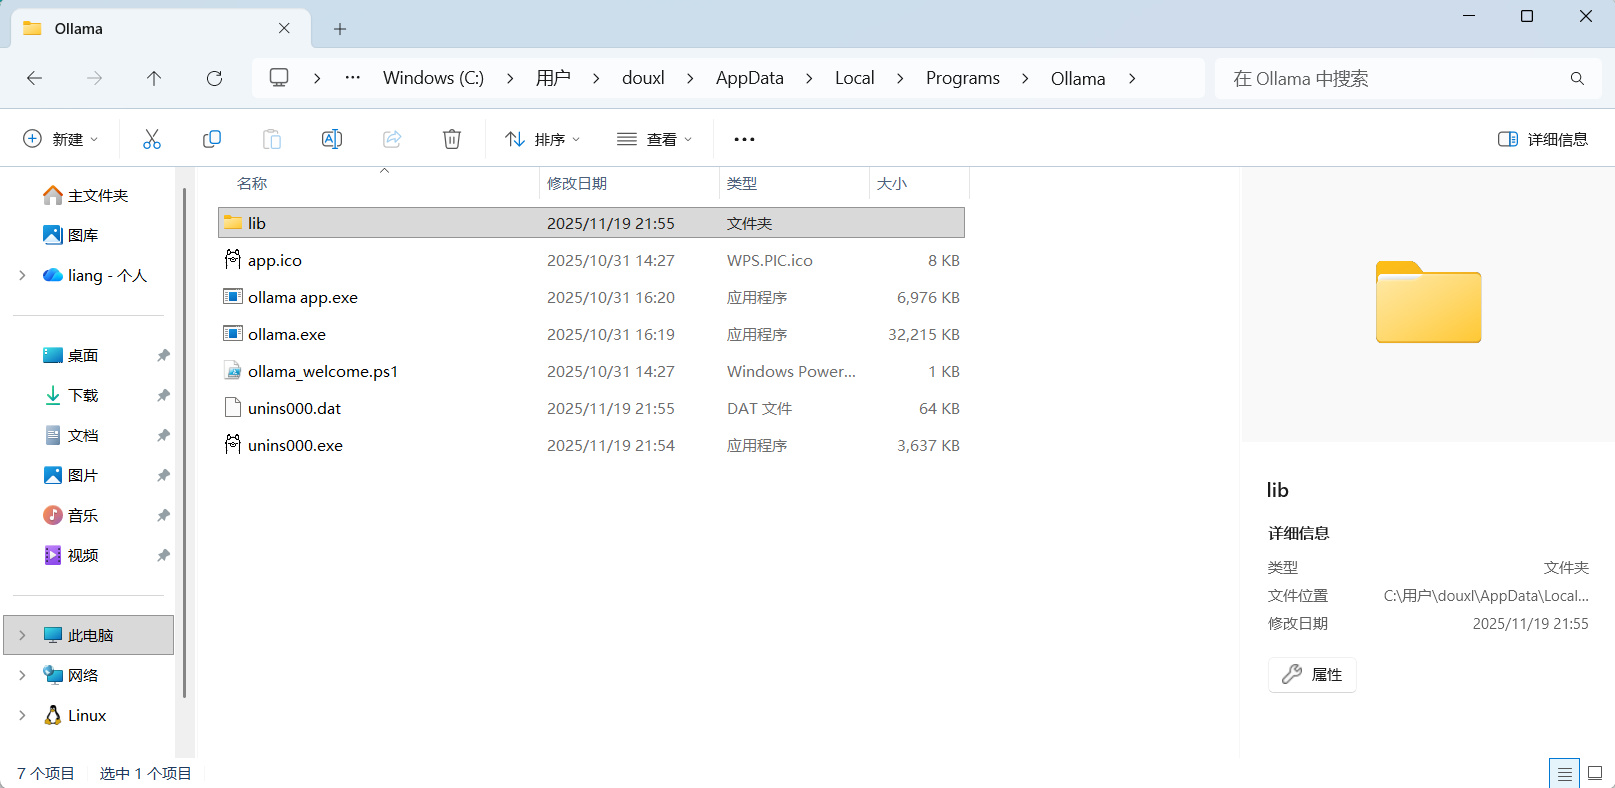Expand the 网络 tree node

[x=22, y=675]
